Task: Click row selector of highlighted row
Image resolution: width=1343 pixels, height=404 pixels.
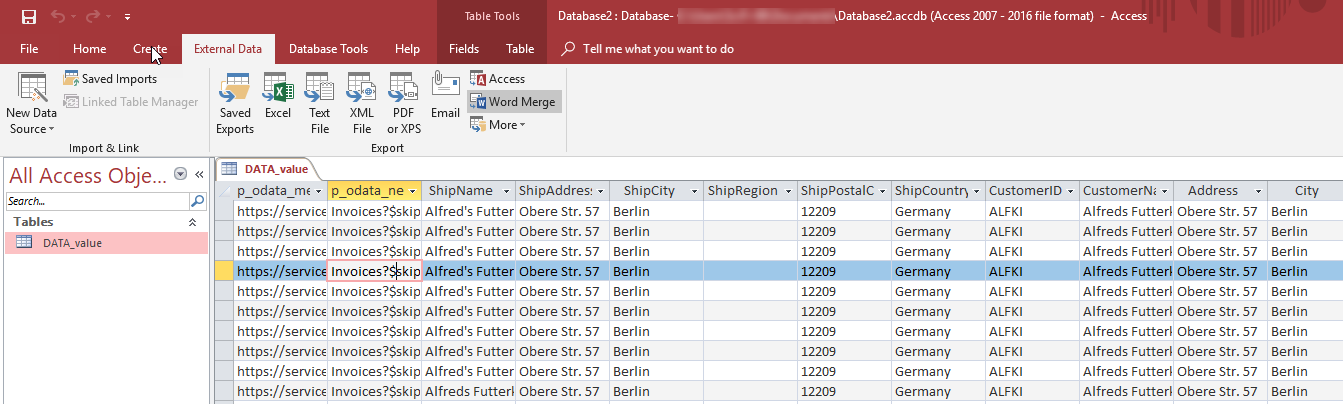Action: click(x=225, y=271)
